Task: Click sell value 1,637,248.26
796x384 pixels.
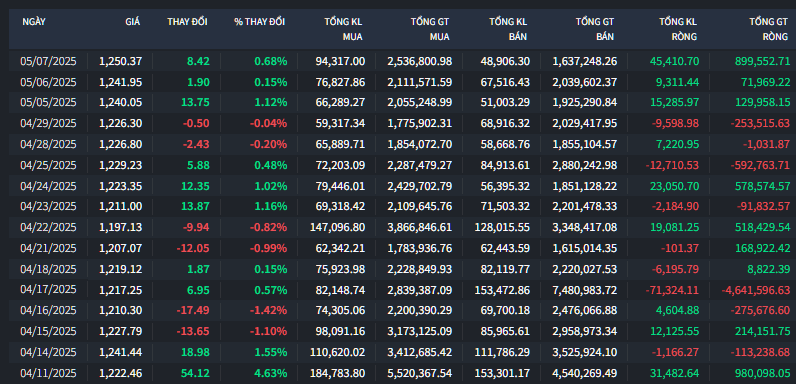Action: [585, 61]
